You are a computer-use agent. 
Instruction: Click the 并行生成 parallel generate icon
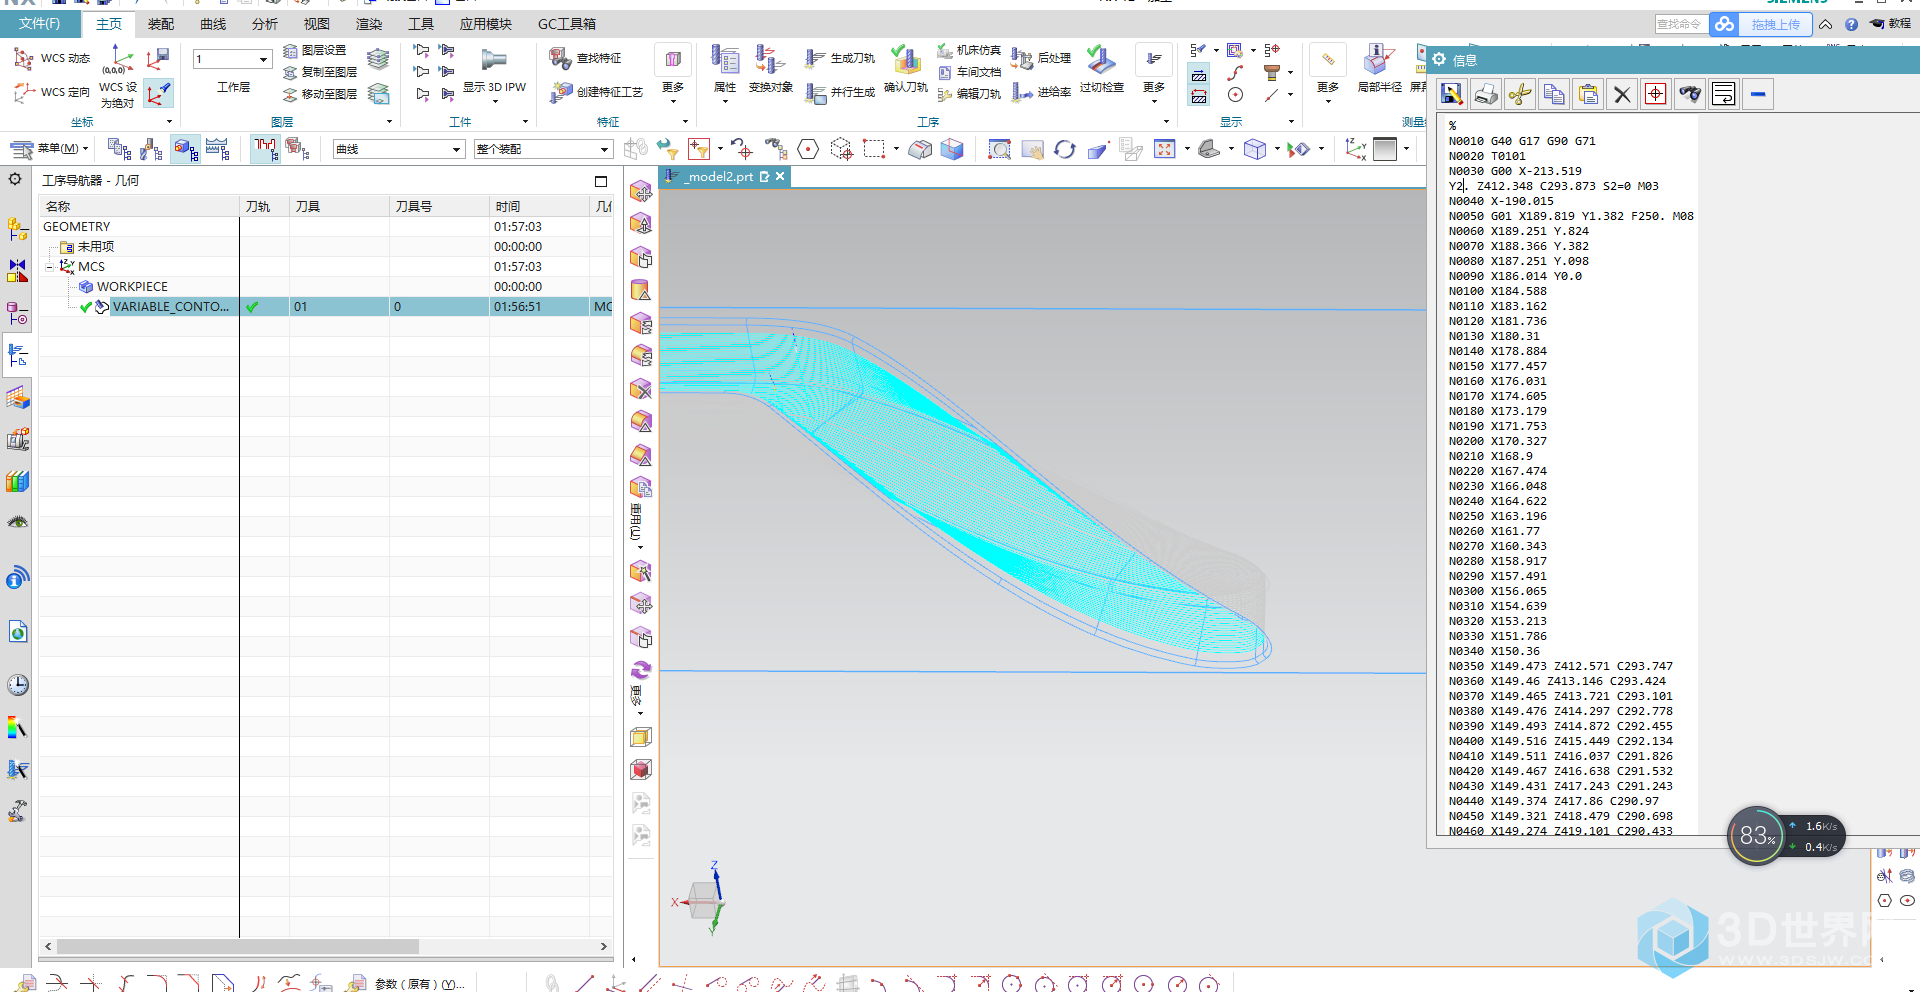815,92
